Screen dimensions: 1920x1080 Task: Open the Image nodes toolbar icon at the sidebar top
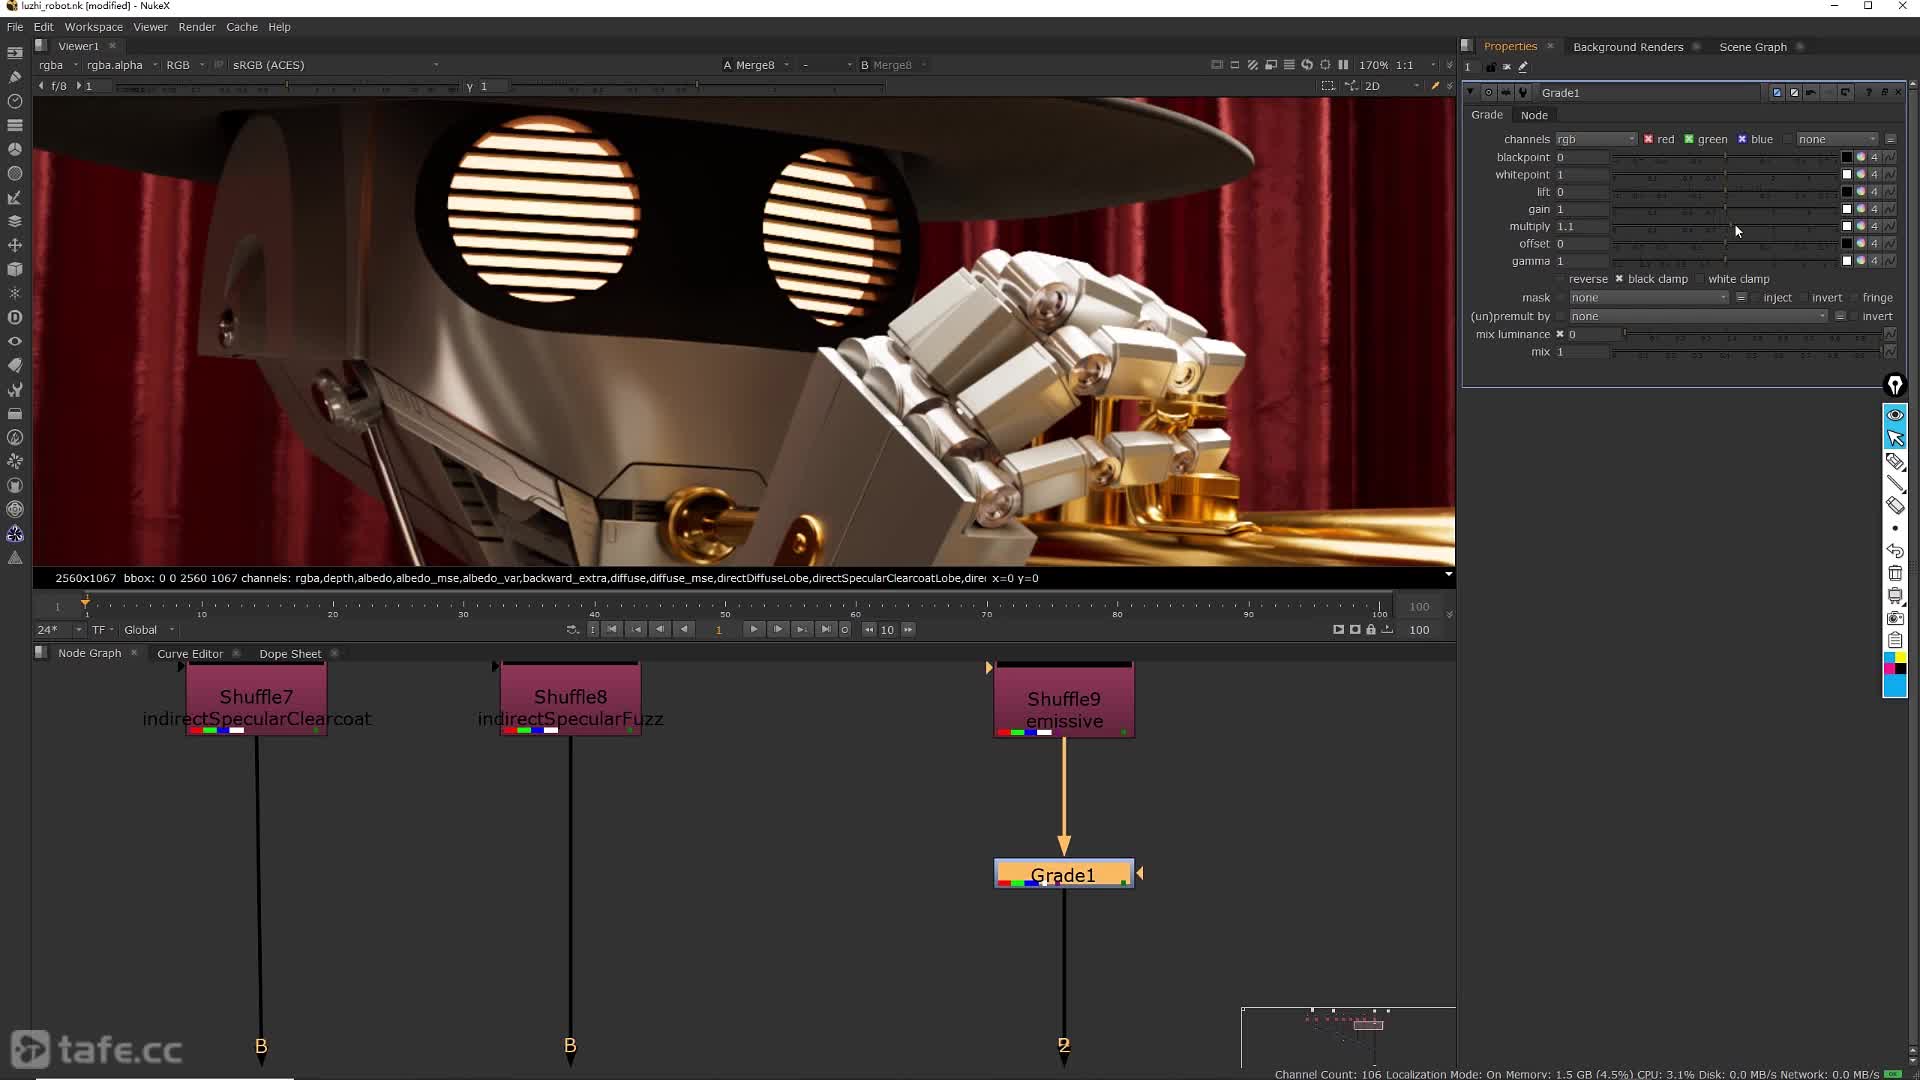click(15, 53)
